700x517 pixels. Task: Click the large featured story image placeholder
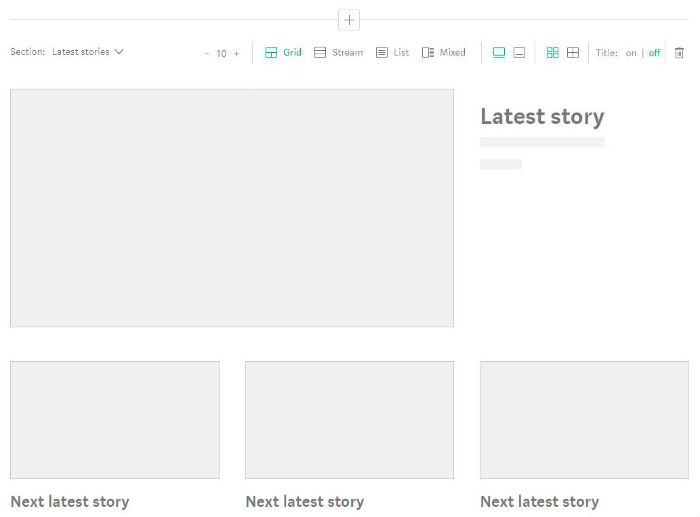[232, 208]
